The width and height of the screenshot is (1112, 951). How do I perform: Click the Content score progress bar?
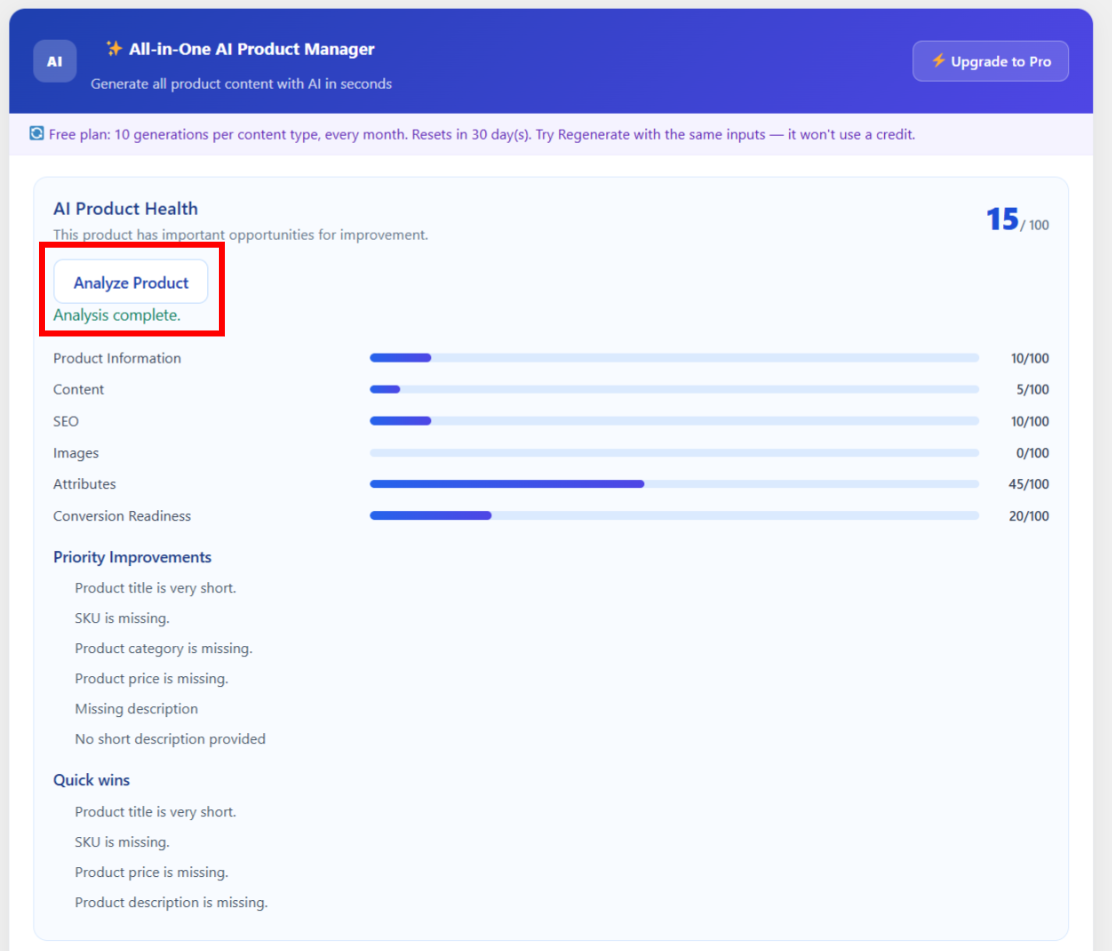674,389
